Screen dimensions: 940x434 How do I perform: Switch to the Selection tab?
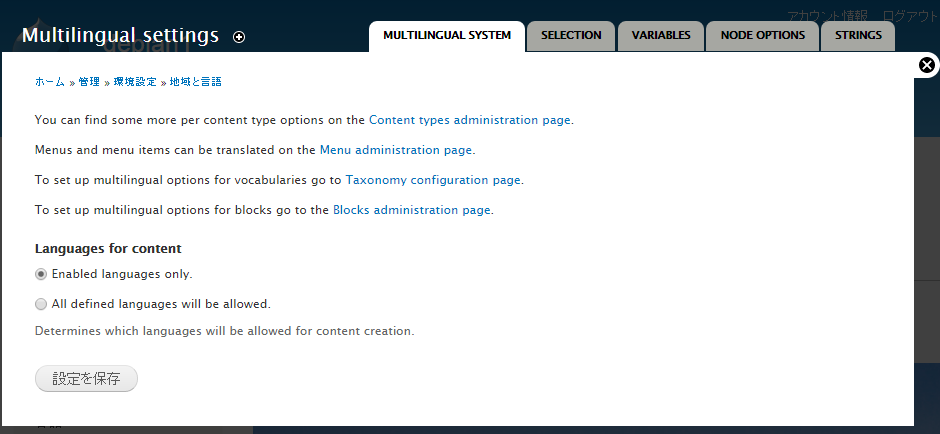[571, 36]
